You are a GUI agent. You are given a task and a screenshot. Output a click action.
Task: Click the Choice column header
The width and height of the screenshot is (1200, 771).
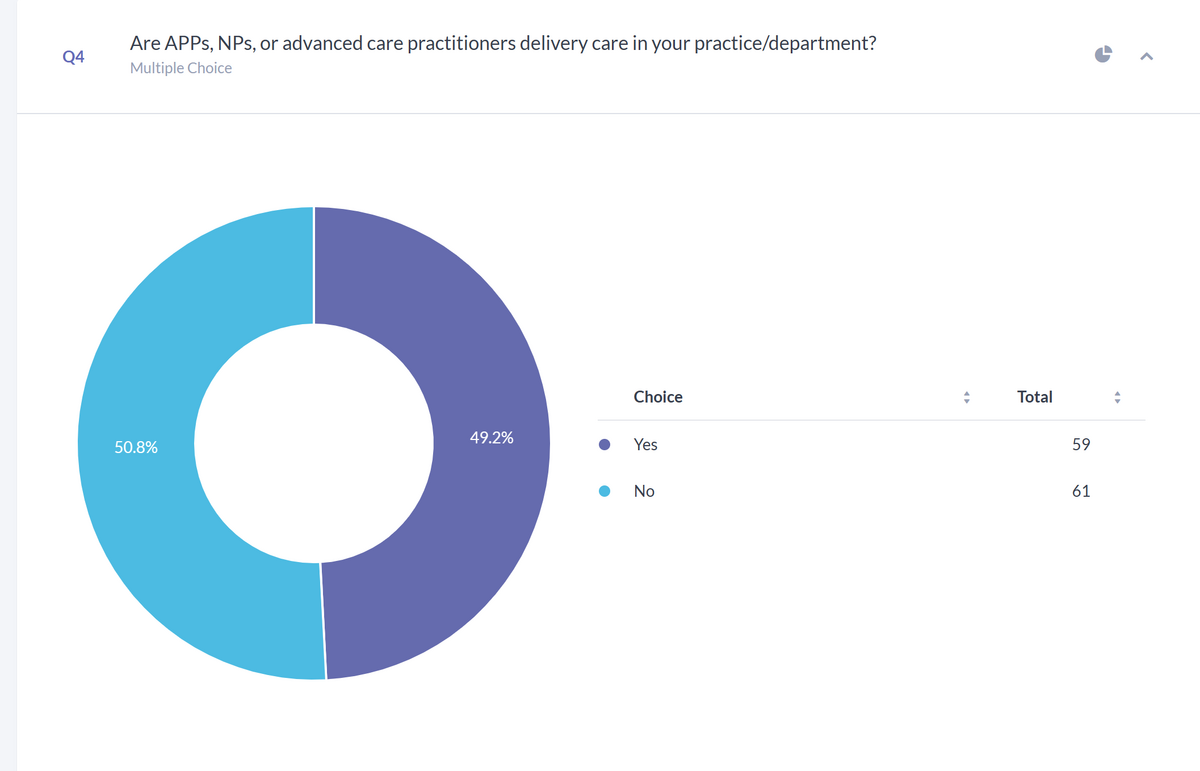[x=658, y=397]
